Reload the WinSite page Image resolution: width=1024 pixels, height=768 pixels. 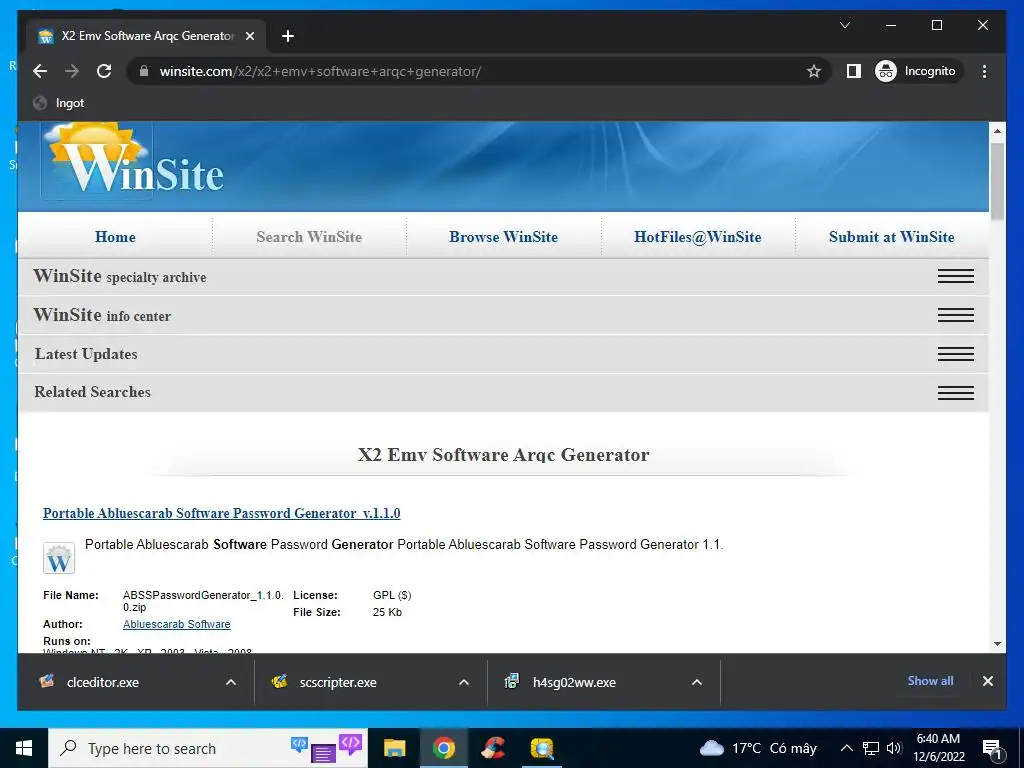[x=104, y=71]
